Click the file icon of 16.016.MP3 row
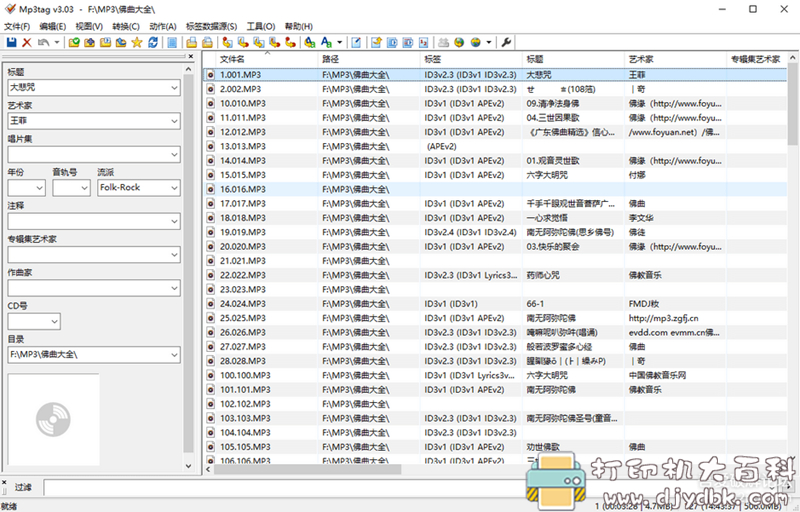This screenshot has width=800, height=512. coord(210,189)
